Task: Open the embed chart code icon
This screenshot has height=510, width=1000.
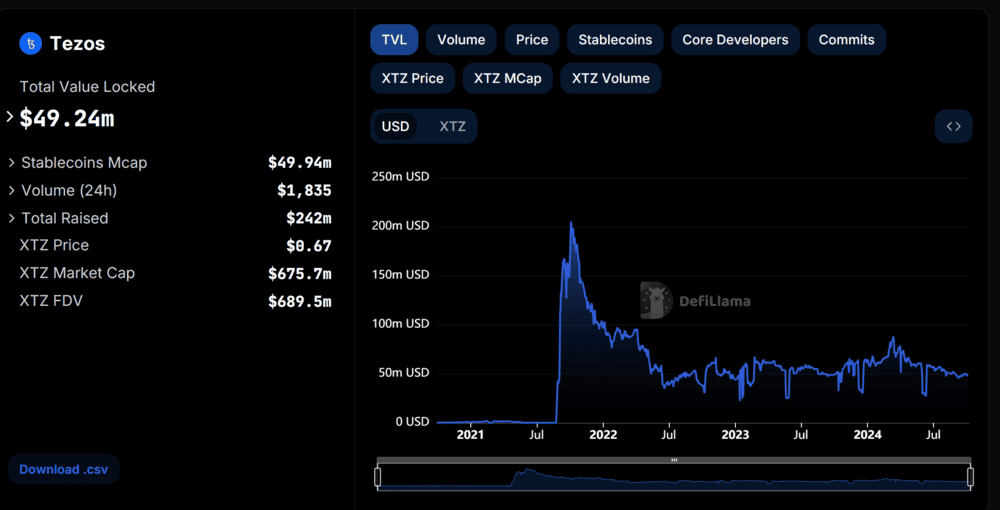Action: 953,126
